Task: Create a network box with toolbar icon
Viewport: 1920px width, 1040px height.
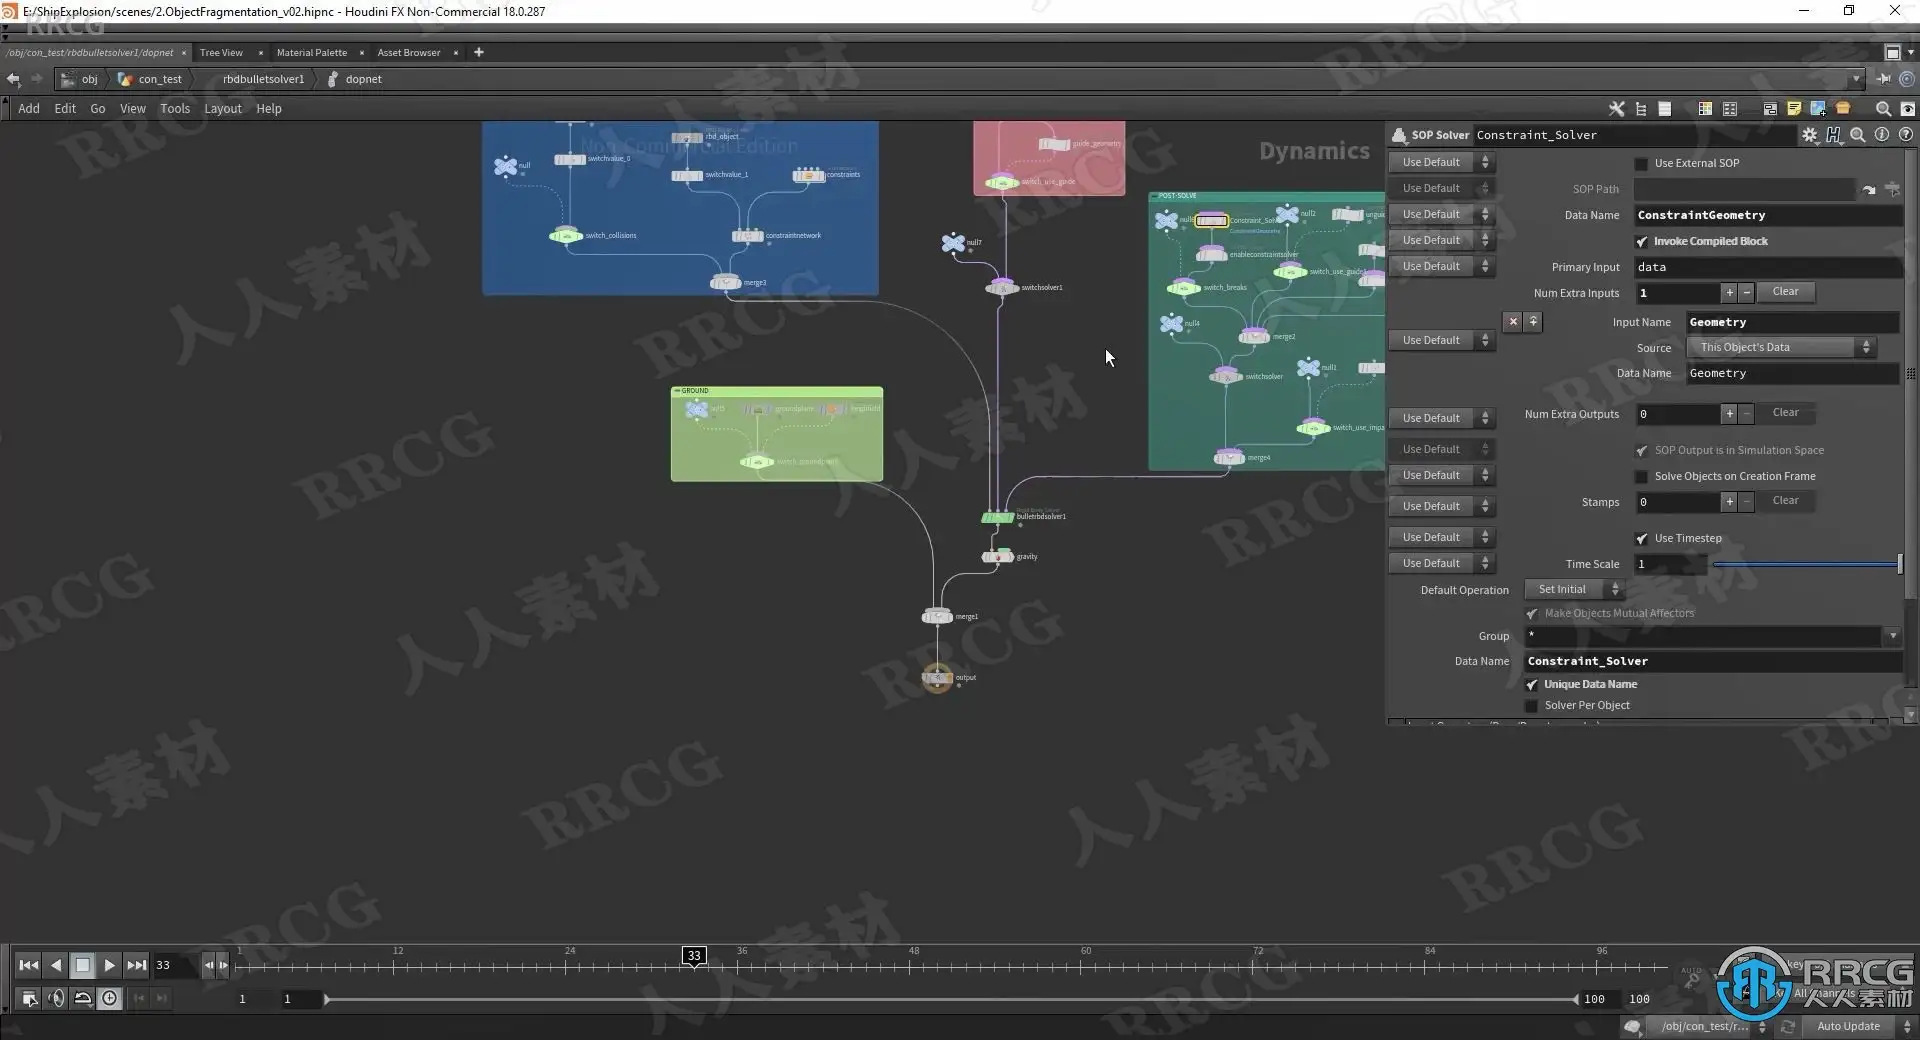Action: [x=1770, y=109]
